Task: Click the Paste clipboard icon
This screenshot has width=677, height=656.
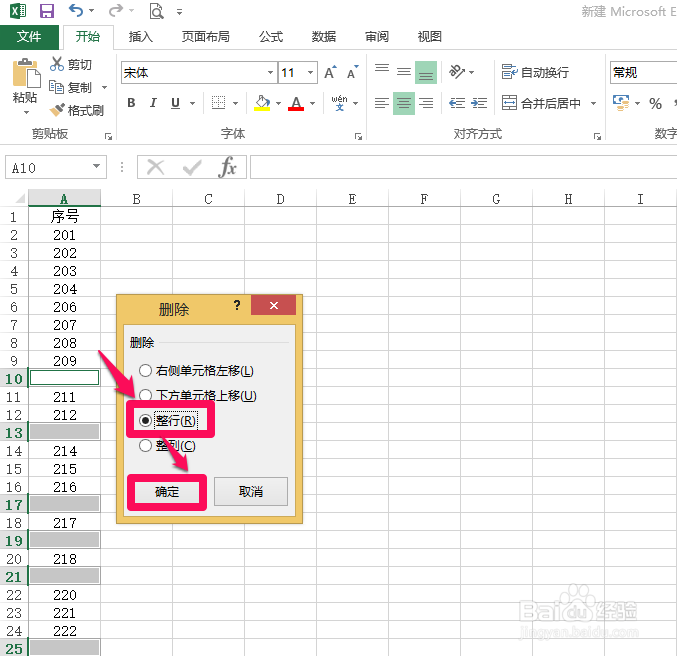Action: (25, 73)
